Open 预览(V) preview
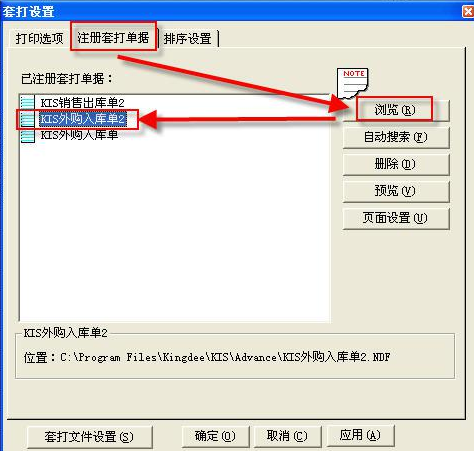The image size is (474, 451). click(x=396, y=191)
